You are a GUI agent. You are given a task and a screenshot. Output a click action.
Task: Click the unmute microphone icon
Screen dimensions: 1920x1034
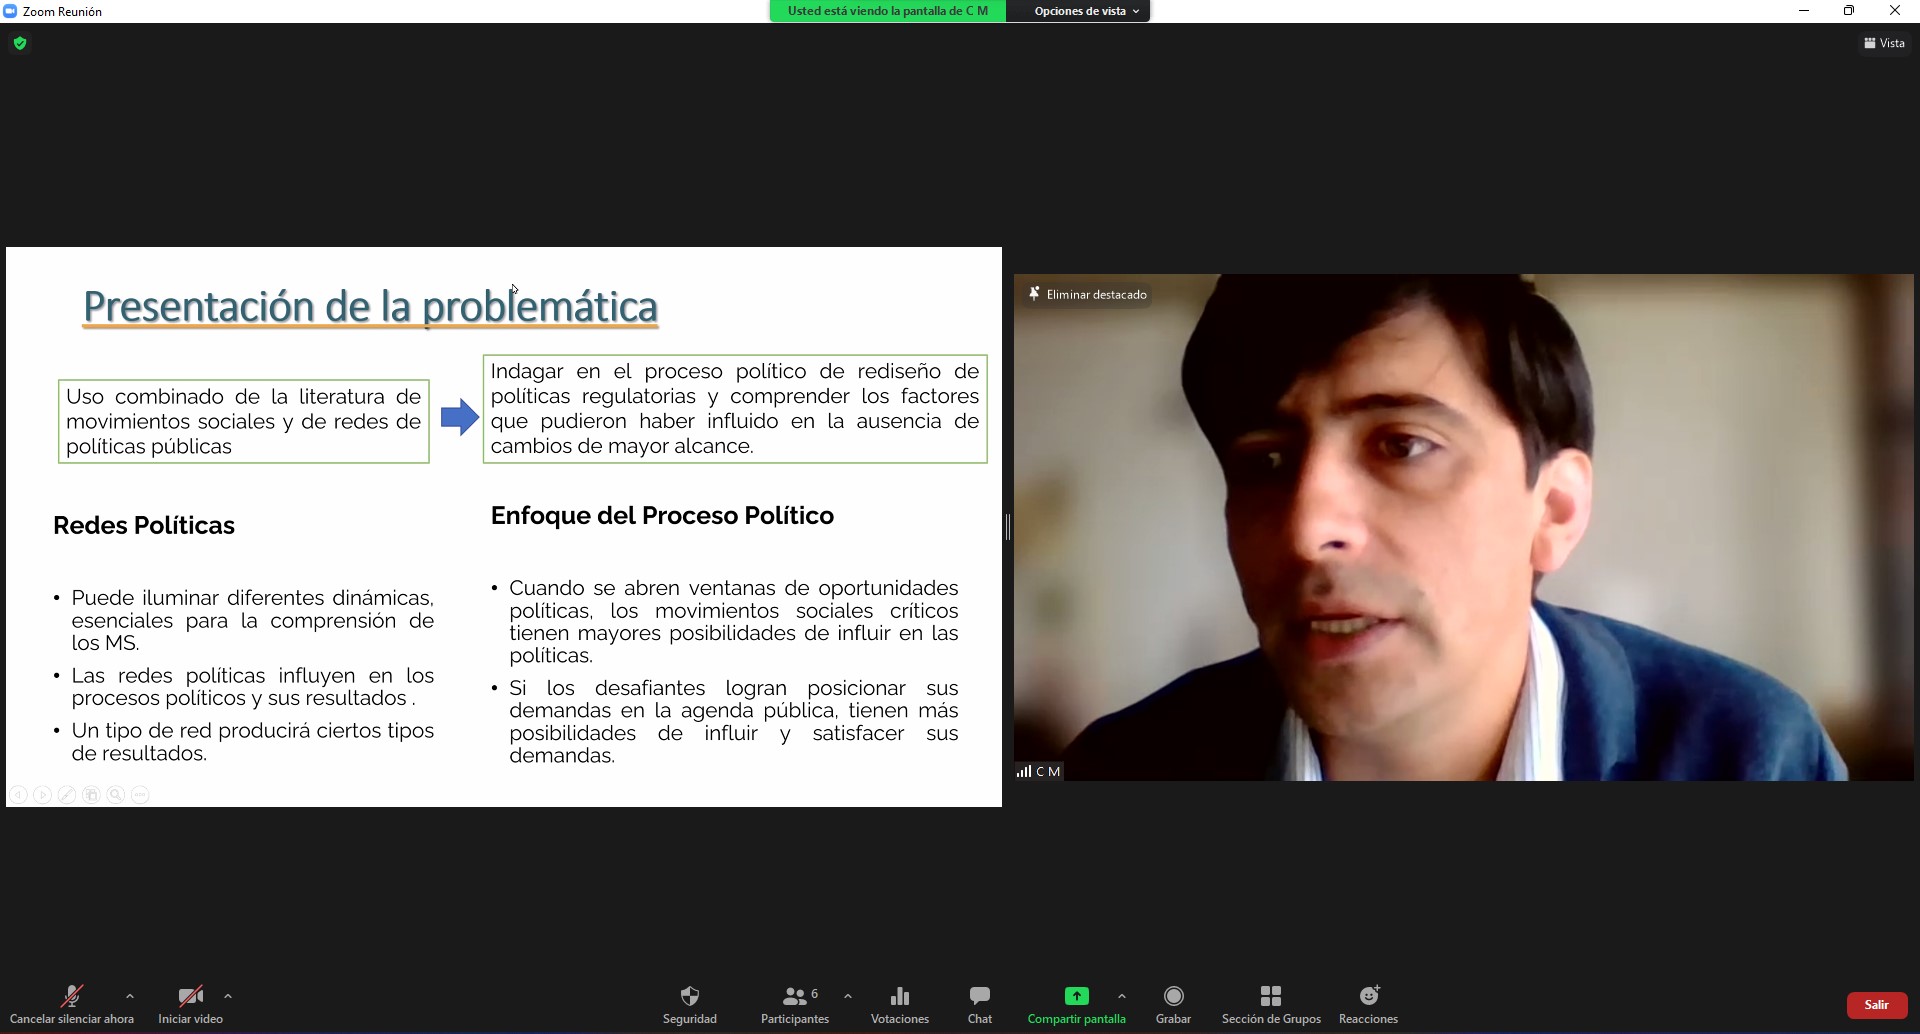coord(72,996)
